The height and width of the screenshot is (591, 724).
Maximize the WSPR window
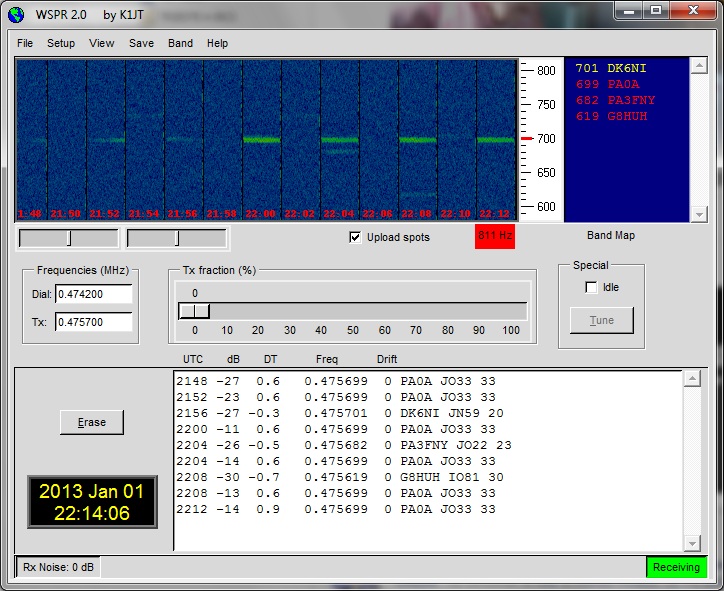(x=656, y=10)
